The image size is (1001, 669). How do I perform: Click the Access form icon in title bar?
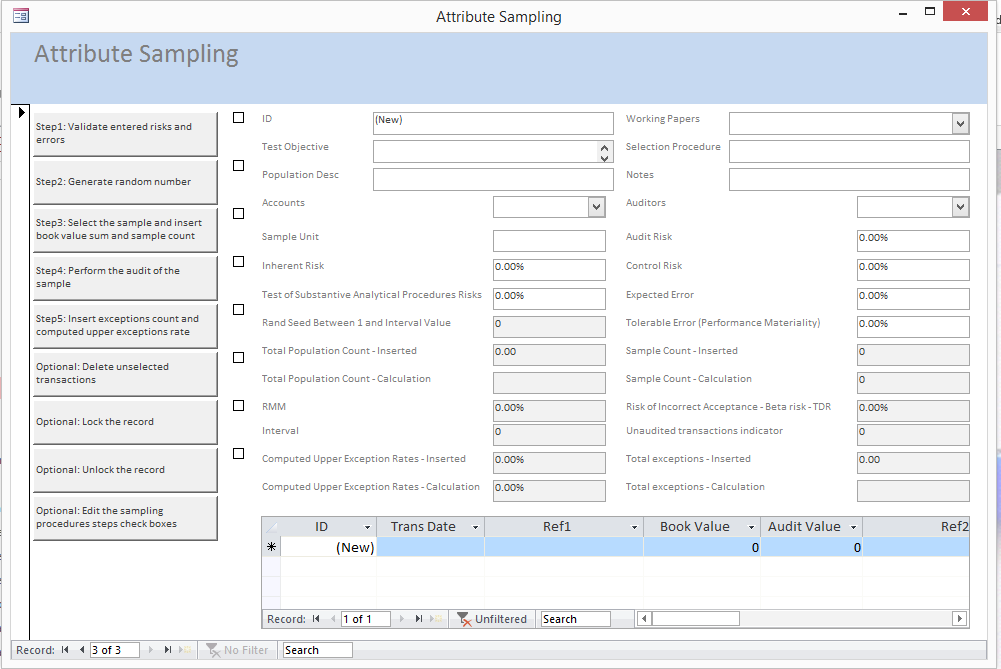click(x=20, y=16)
